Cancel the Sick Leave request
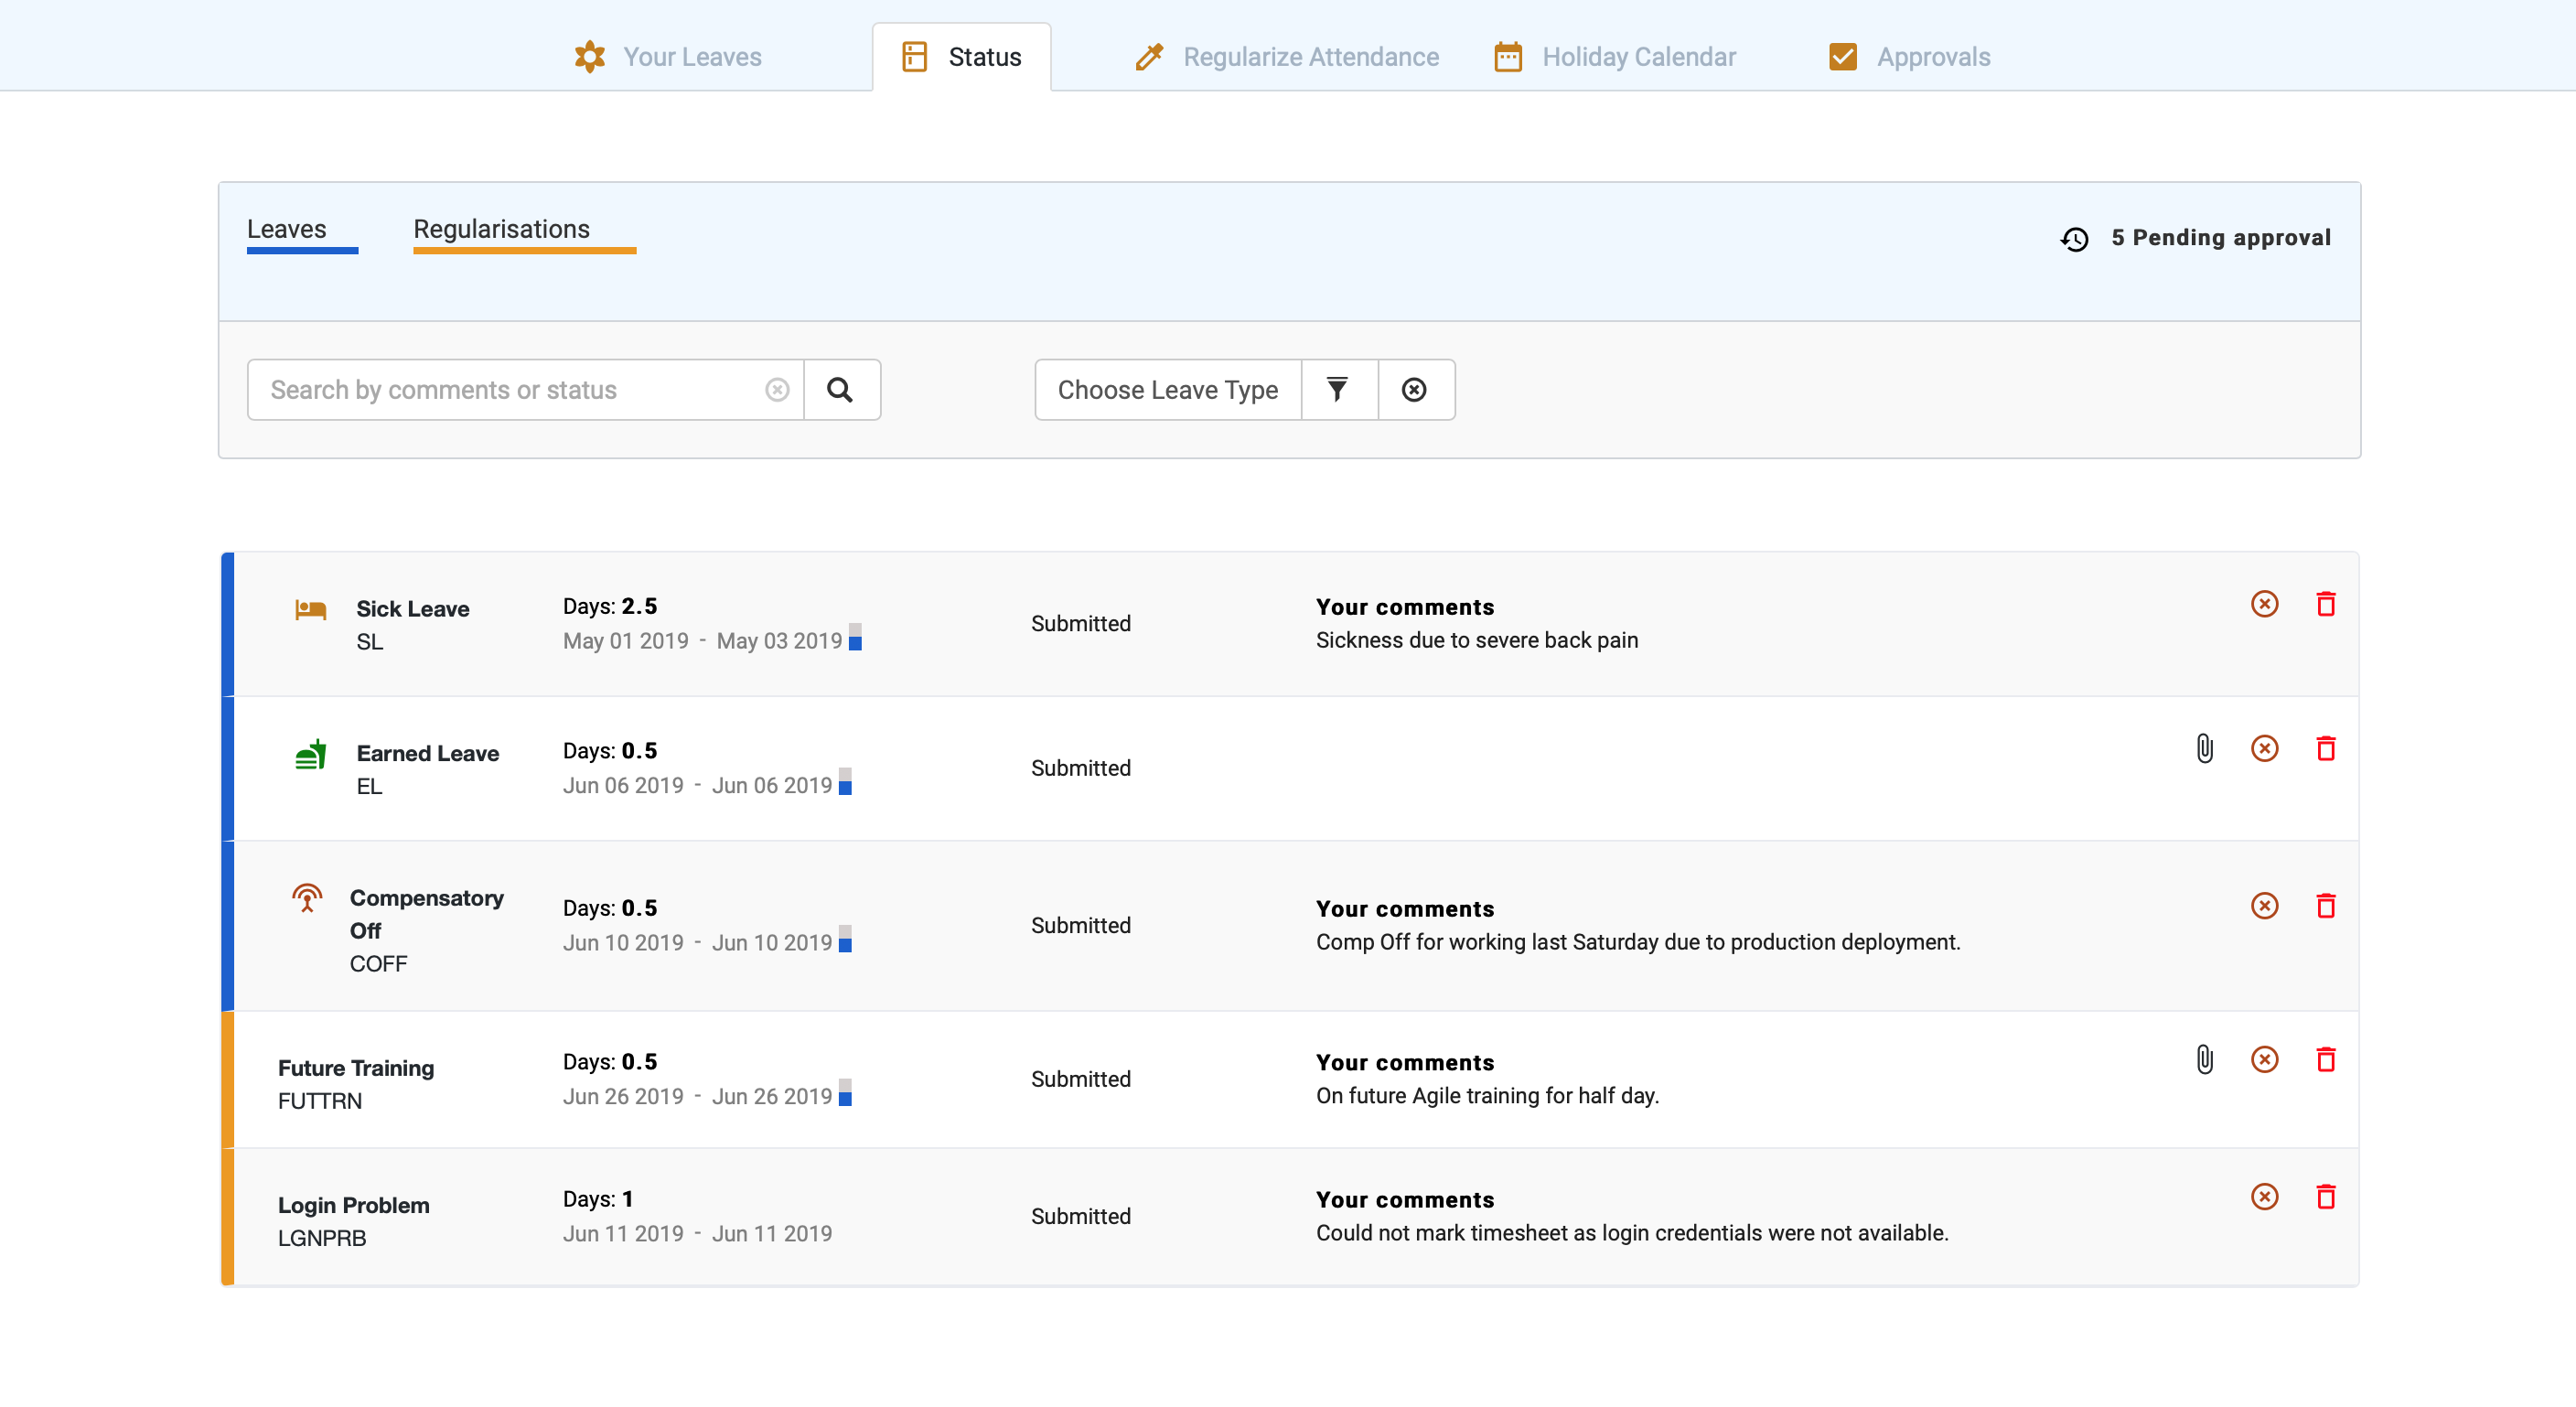This screenshot has width=2576, height=1407. (x=2265, y=604)
